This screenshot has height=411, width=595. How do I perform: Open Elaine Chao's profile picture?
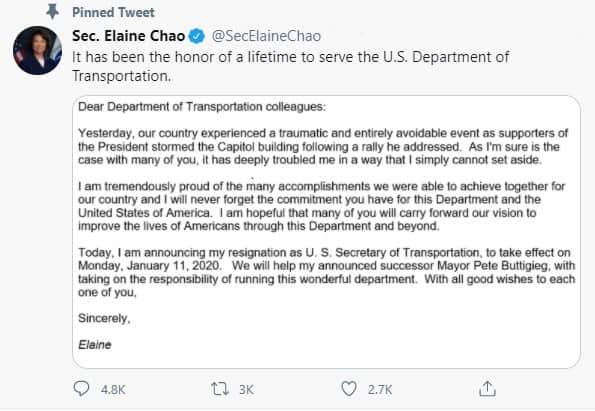coord(37,50)
